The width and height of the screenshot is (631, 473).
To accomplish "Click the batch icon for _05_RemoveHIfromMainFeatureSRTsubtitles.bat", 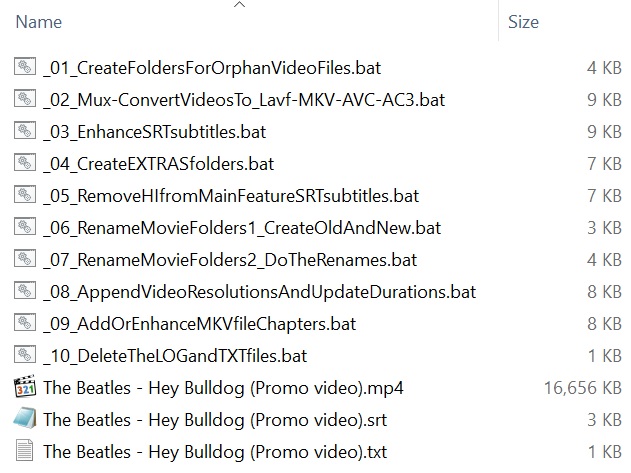I will click(25, 195).
